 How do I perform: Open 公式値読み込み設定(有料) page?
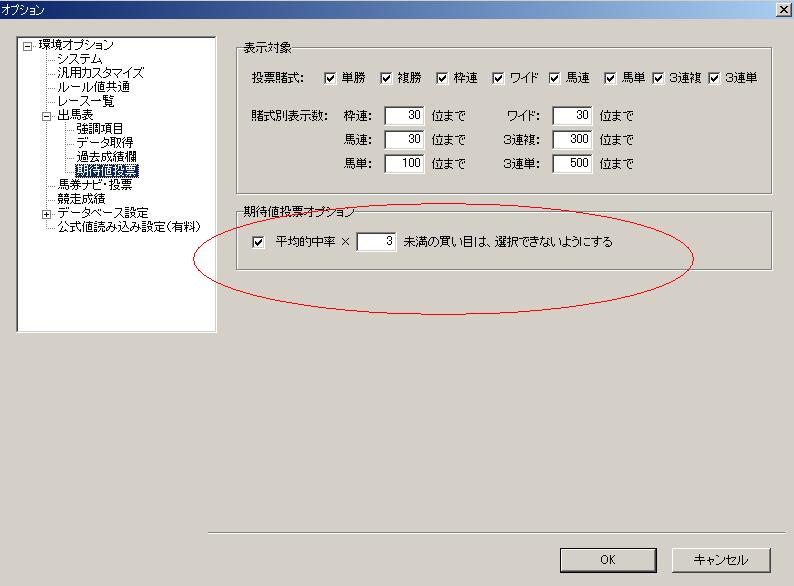129,226
